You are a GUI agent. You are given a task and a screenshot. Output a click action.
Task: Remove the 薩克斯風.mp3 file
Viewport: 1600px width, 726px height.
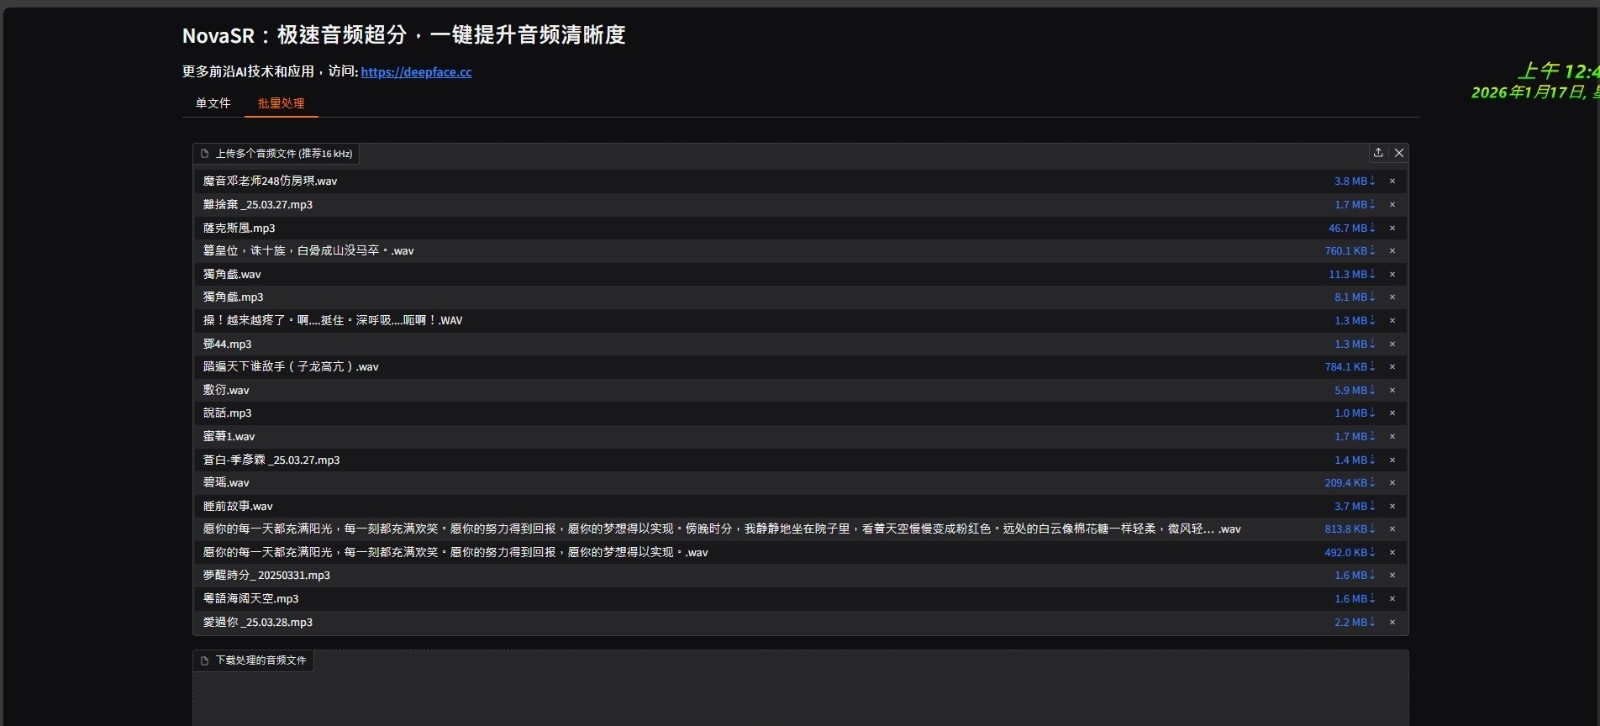pyautogui.click(x=1392, y=228)
